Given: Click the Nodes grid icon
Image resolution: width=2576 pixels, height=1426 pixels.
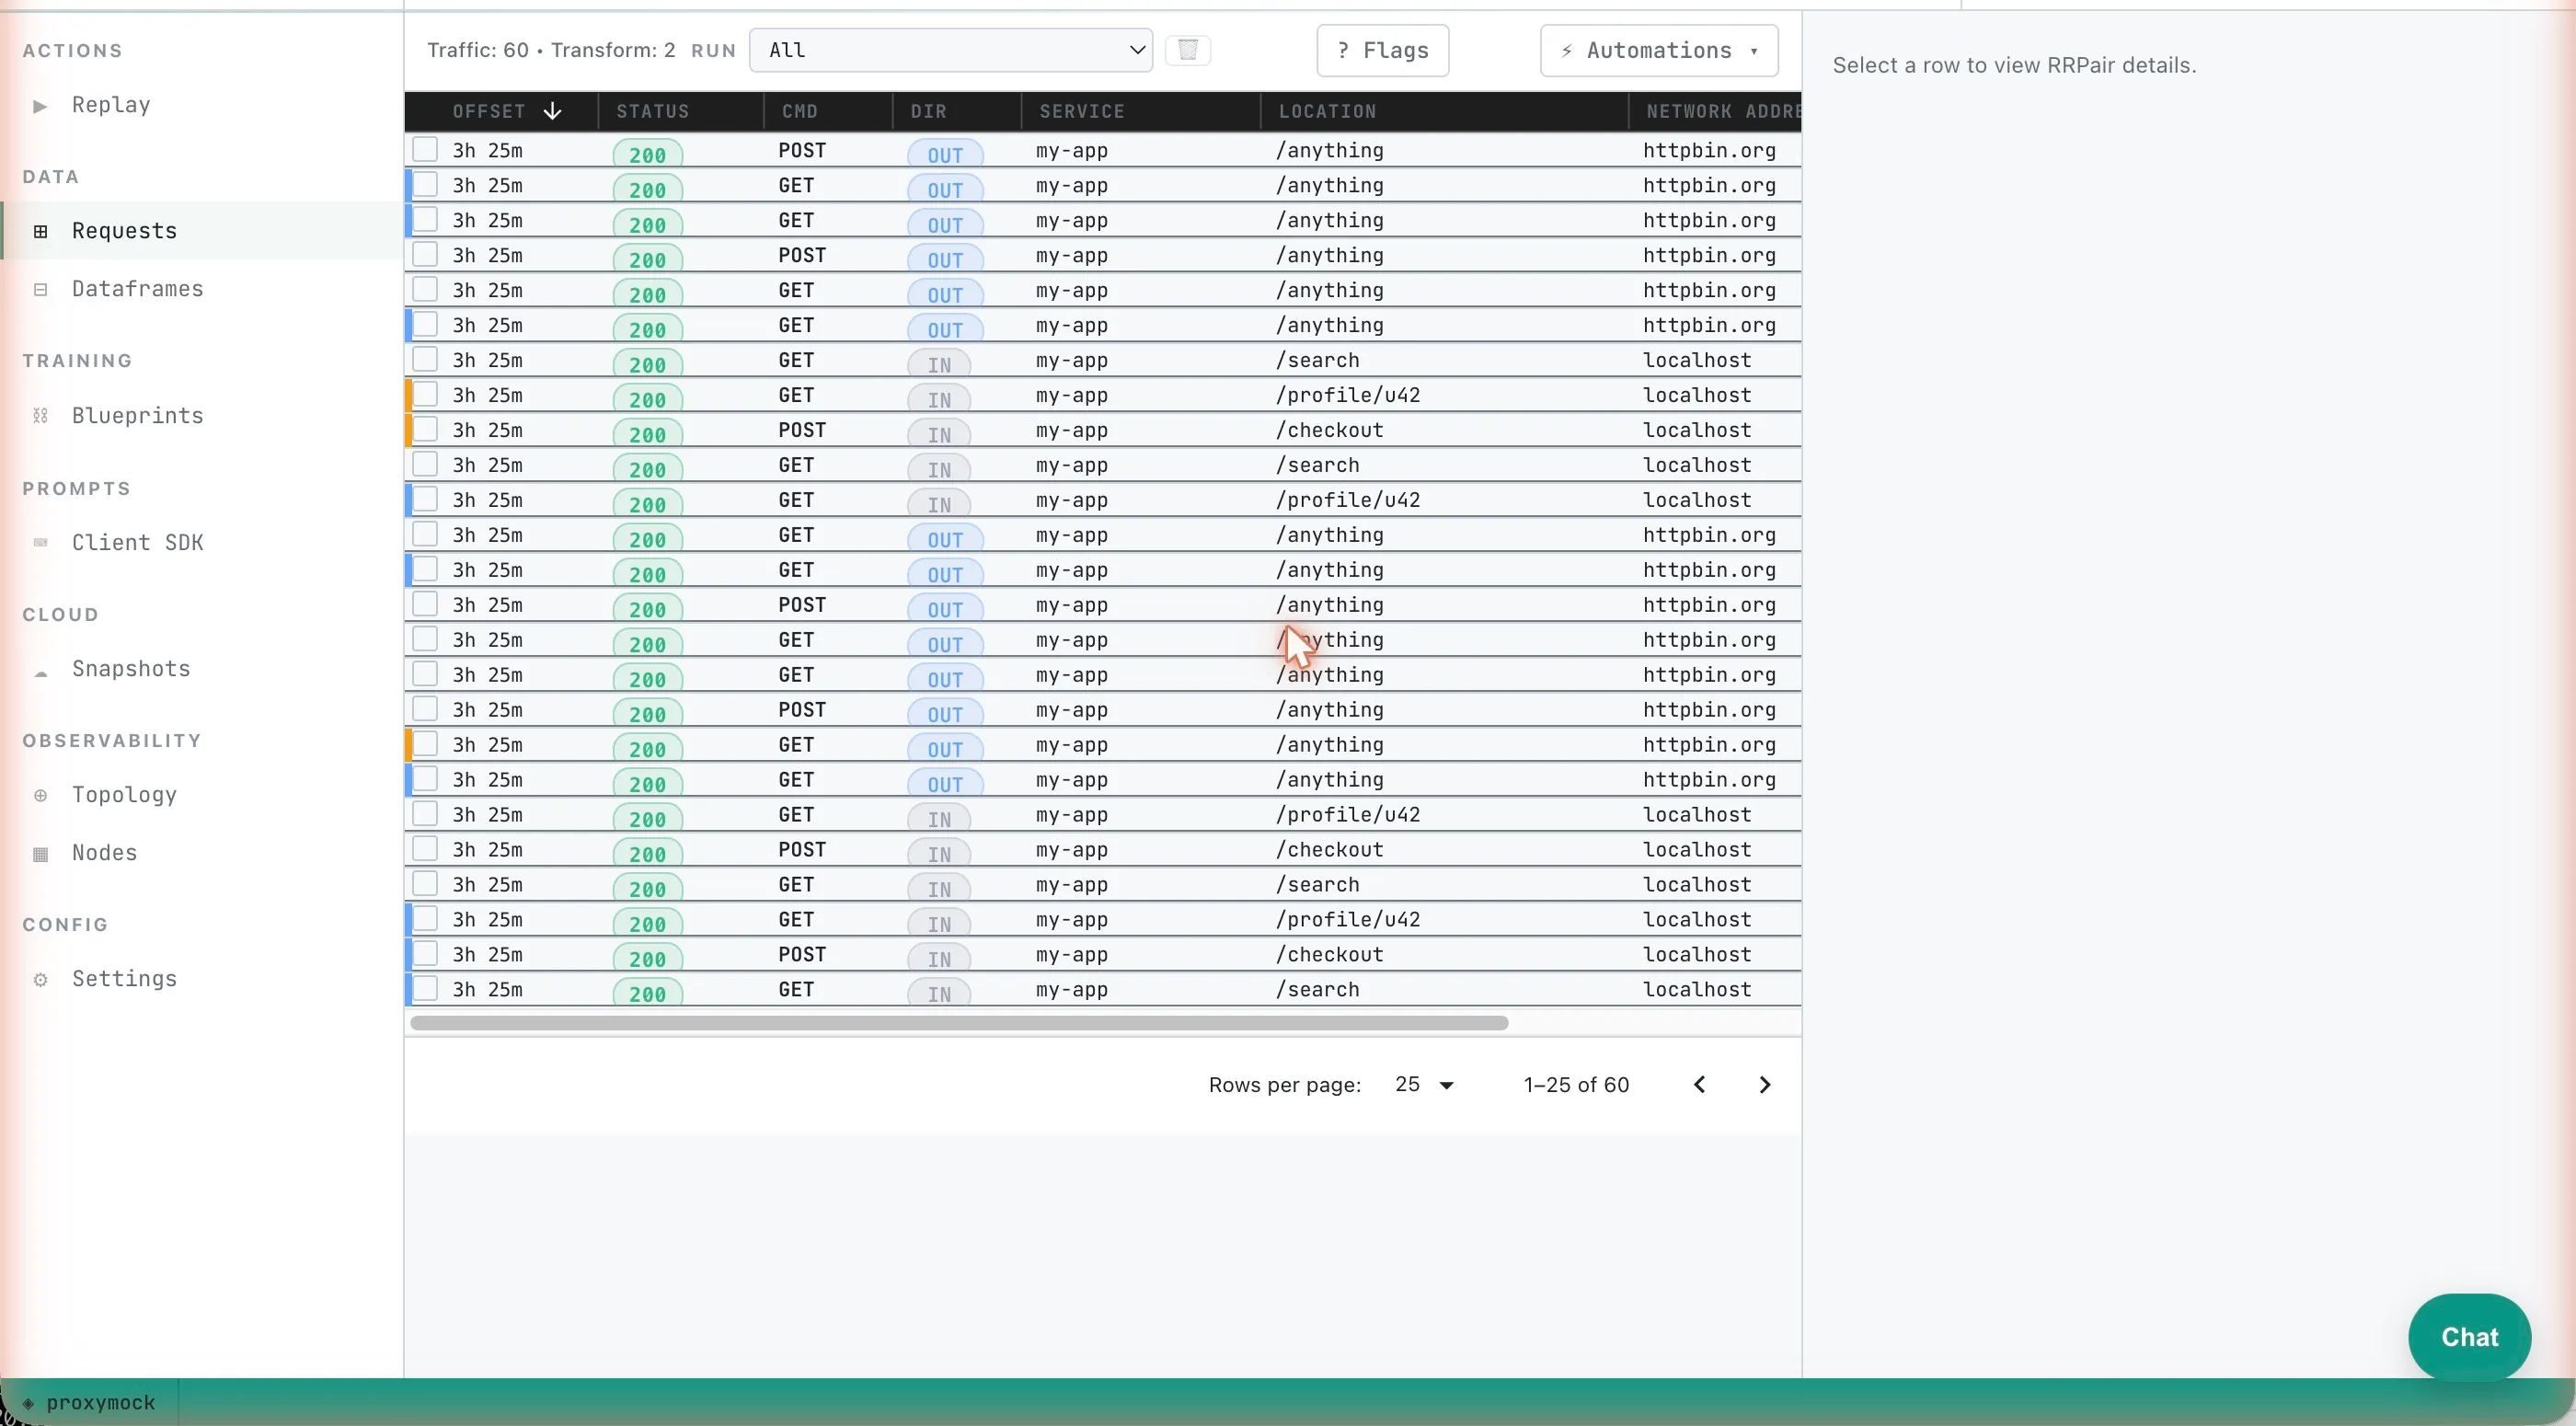Looking at the screenshot, I should pyautogui.click(x=40, y=853).
